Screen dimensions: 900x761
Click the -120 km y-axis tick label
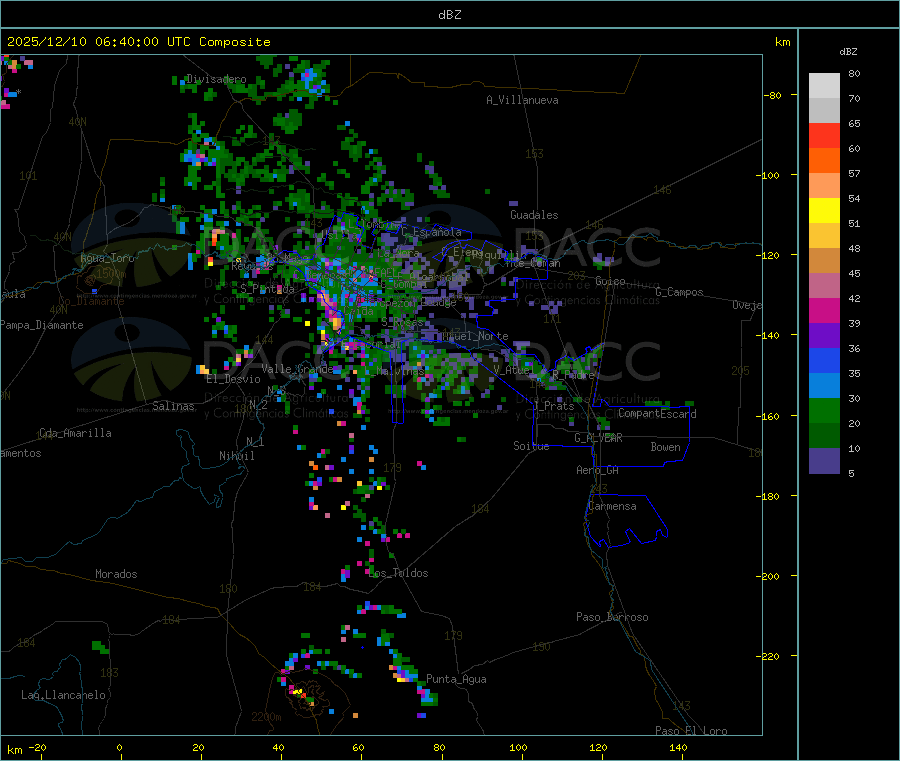coord(770,255)
